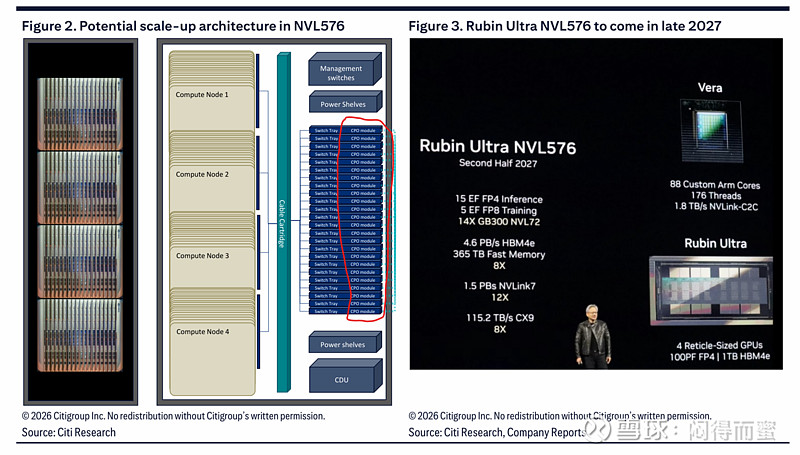Click '1.8 TB/s NVLink-C2C' line
The width and height of the screenshot is (800, 455).
716,207
